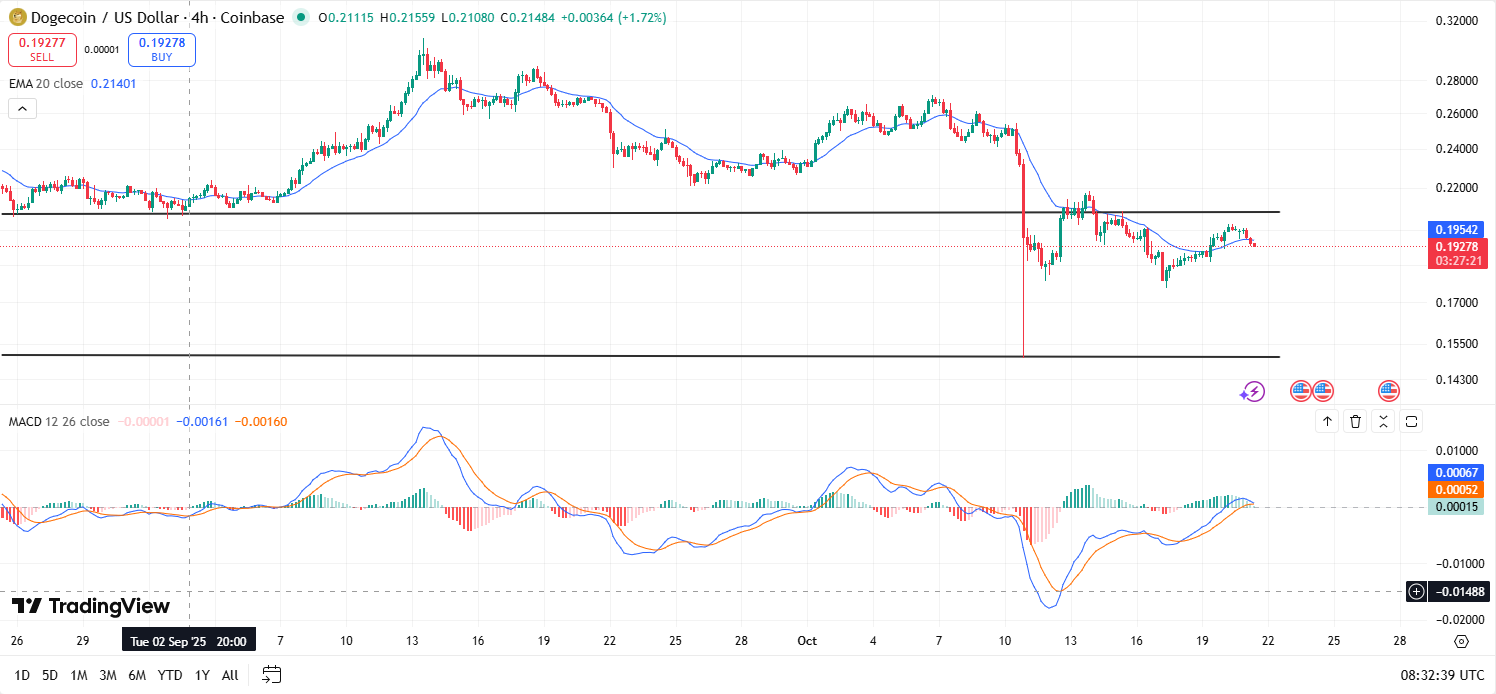1496x694 pixels.
Task: Set the chart range to All
Action: click(x=230, y=675)
